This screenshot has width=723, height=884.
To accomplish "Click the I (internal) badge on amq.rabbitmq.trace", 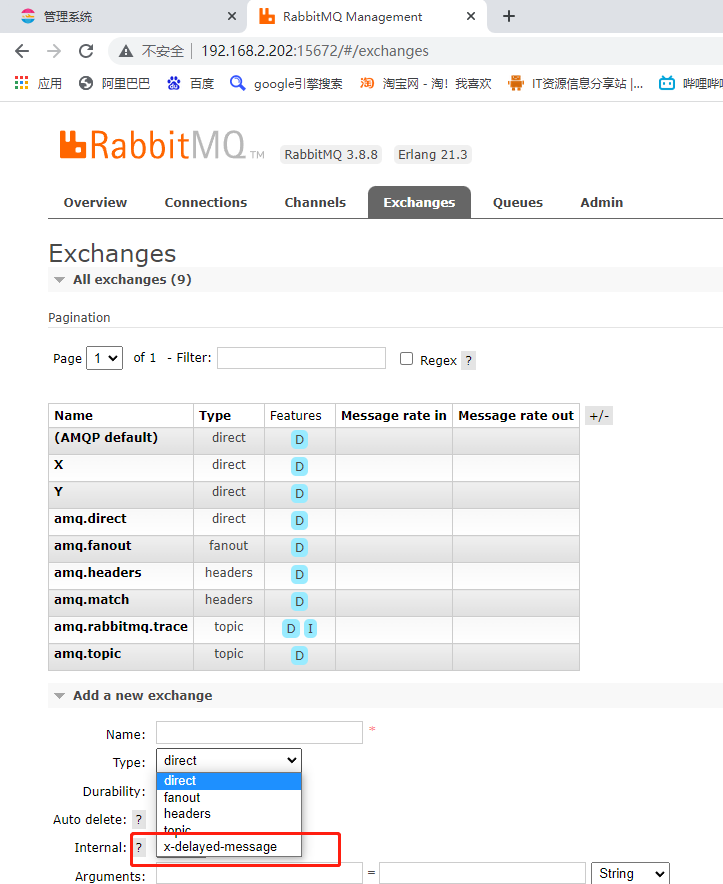I will pos(310,629).
